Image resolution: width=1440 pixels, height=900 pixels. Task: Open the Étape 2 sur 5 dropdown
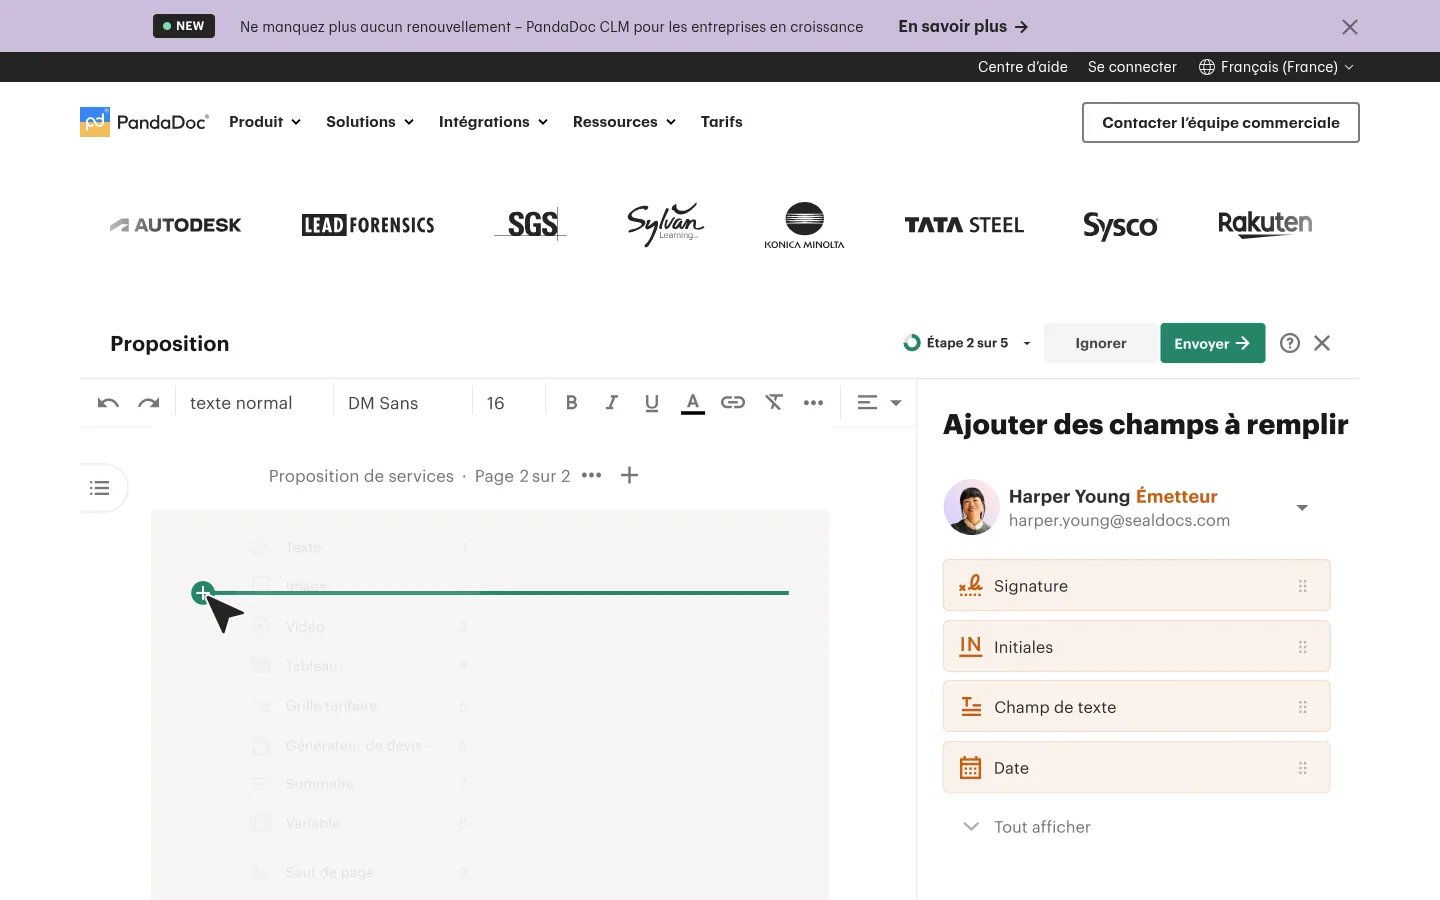coord(967,343)
